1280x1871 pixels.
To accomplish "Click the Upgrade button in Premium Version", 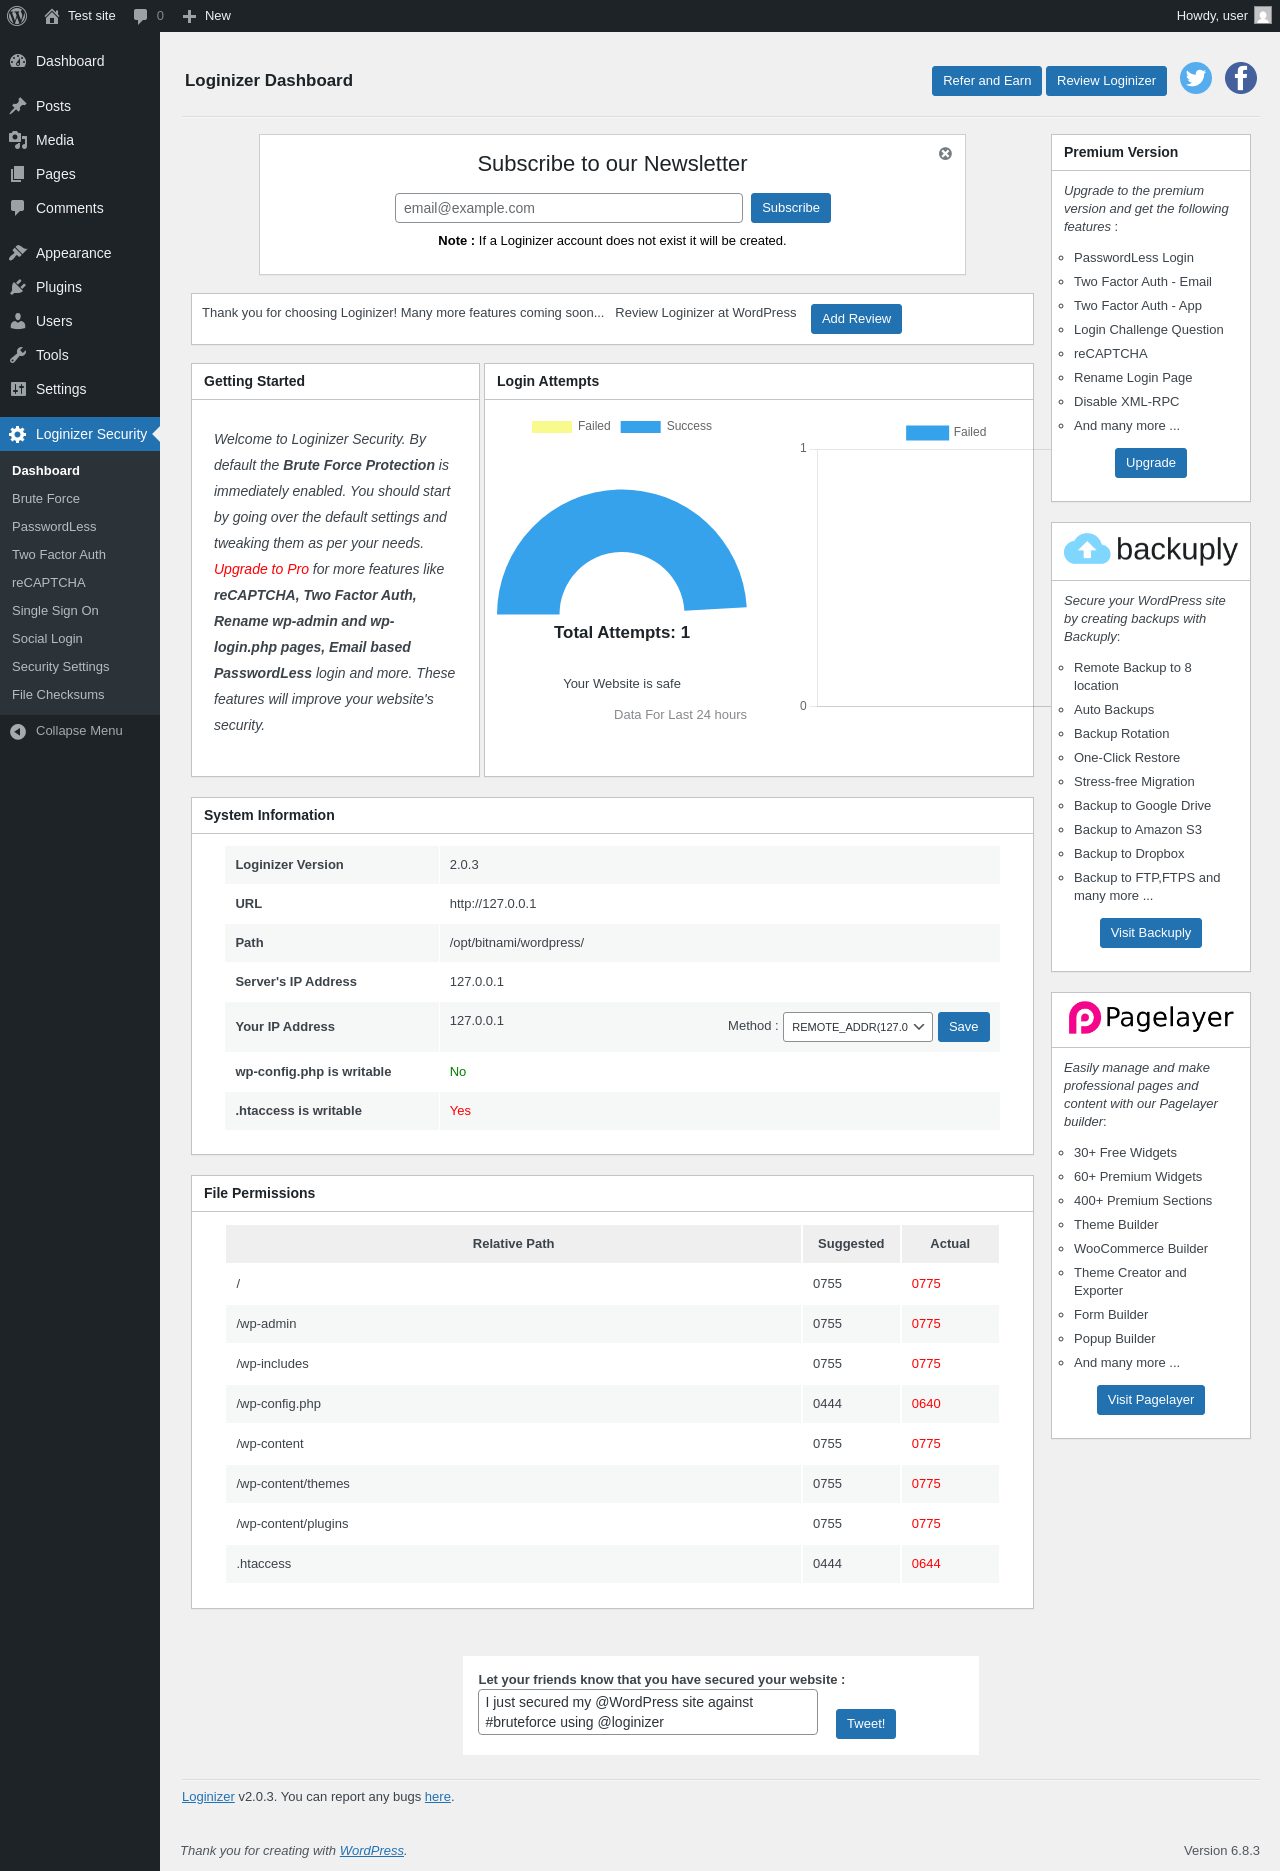I will 1151,463.
